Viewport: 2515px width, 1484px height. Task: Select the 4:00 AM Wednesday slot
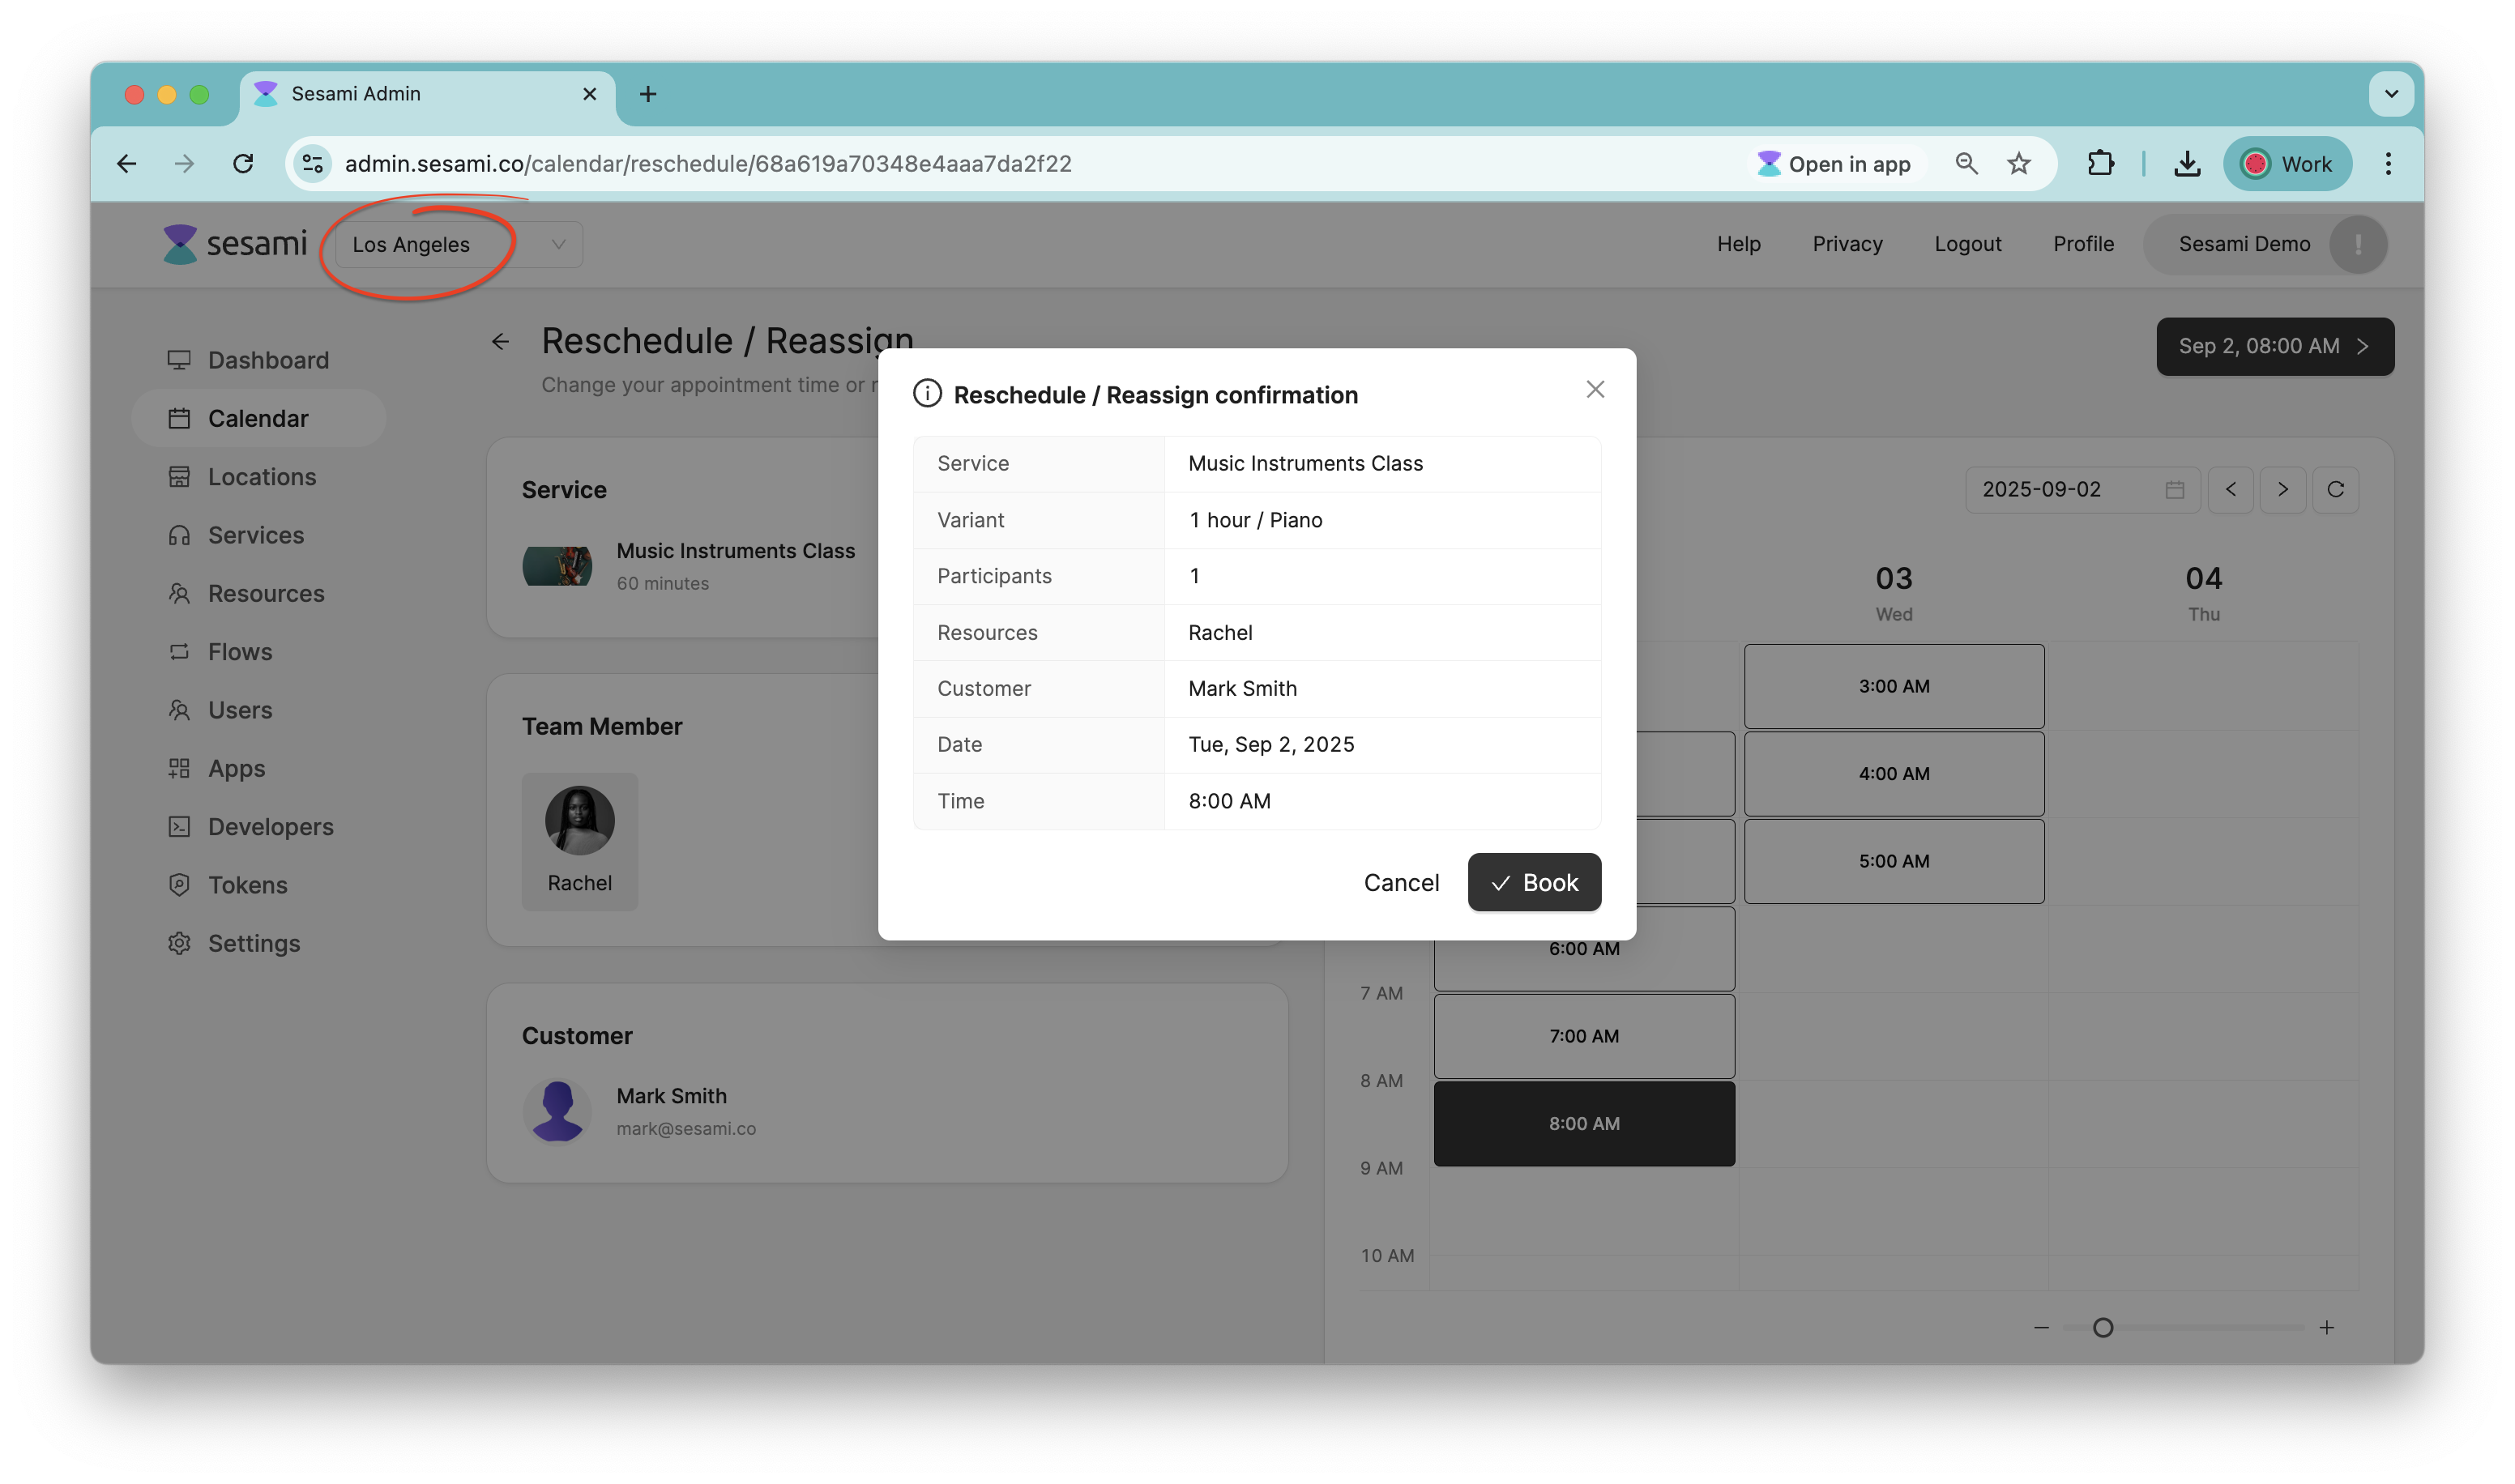point(1893,773)
